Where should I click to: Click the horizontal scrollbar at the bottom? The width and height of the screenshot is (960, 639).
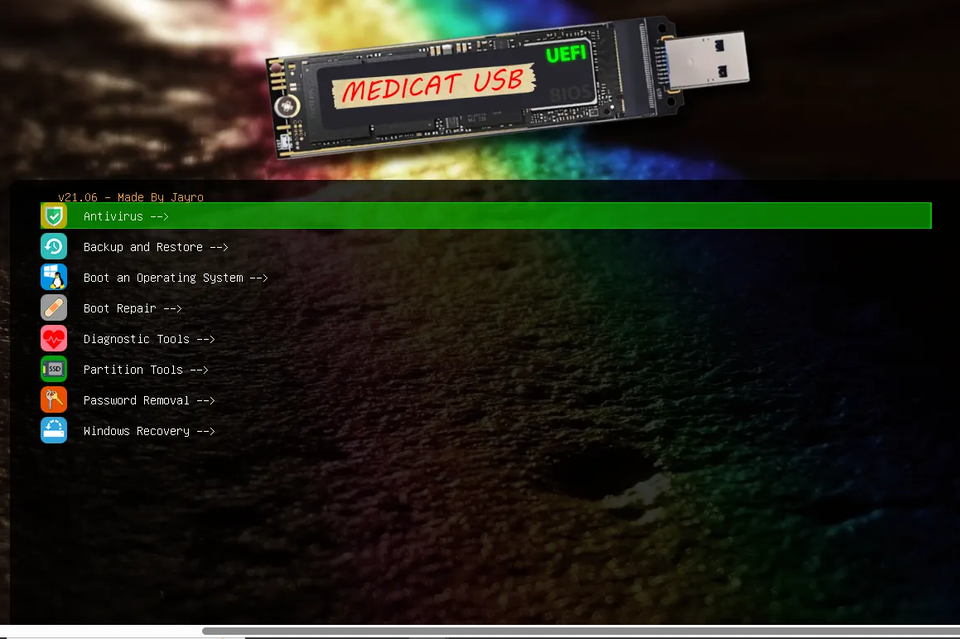point(580,631)
